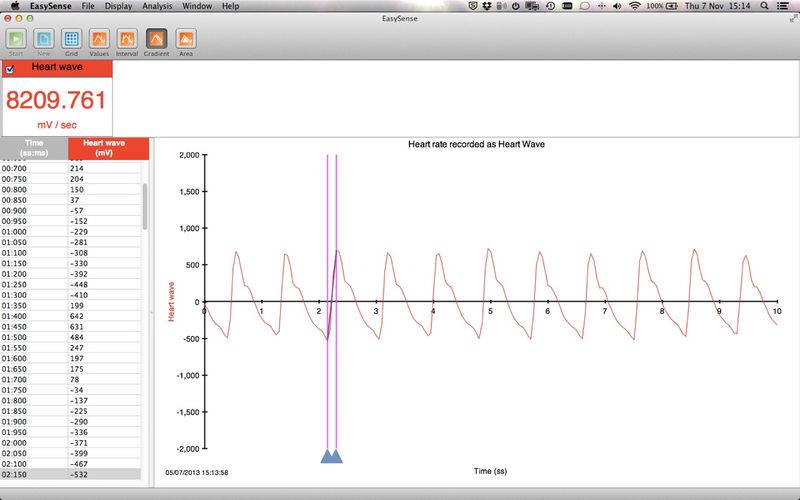Viewport: 800px width, 500px height.
Task: Open the Notification Center list icon
Action: coord(787,6)
